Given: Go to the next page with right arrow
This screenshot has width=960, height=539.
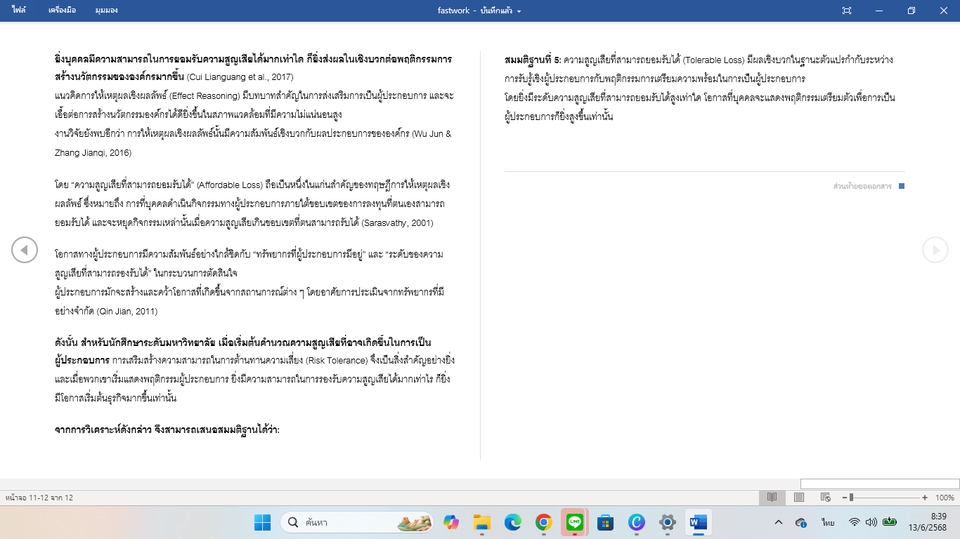Looking at the screenshot, I should (x=935, y=250).
